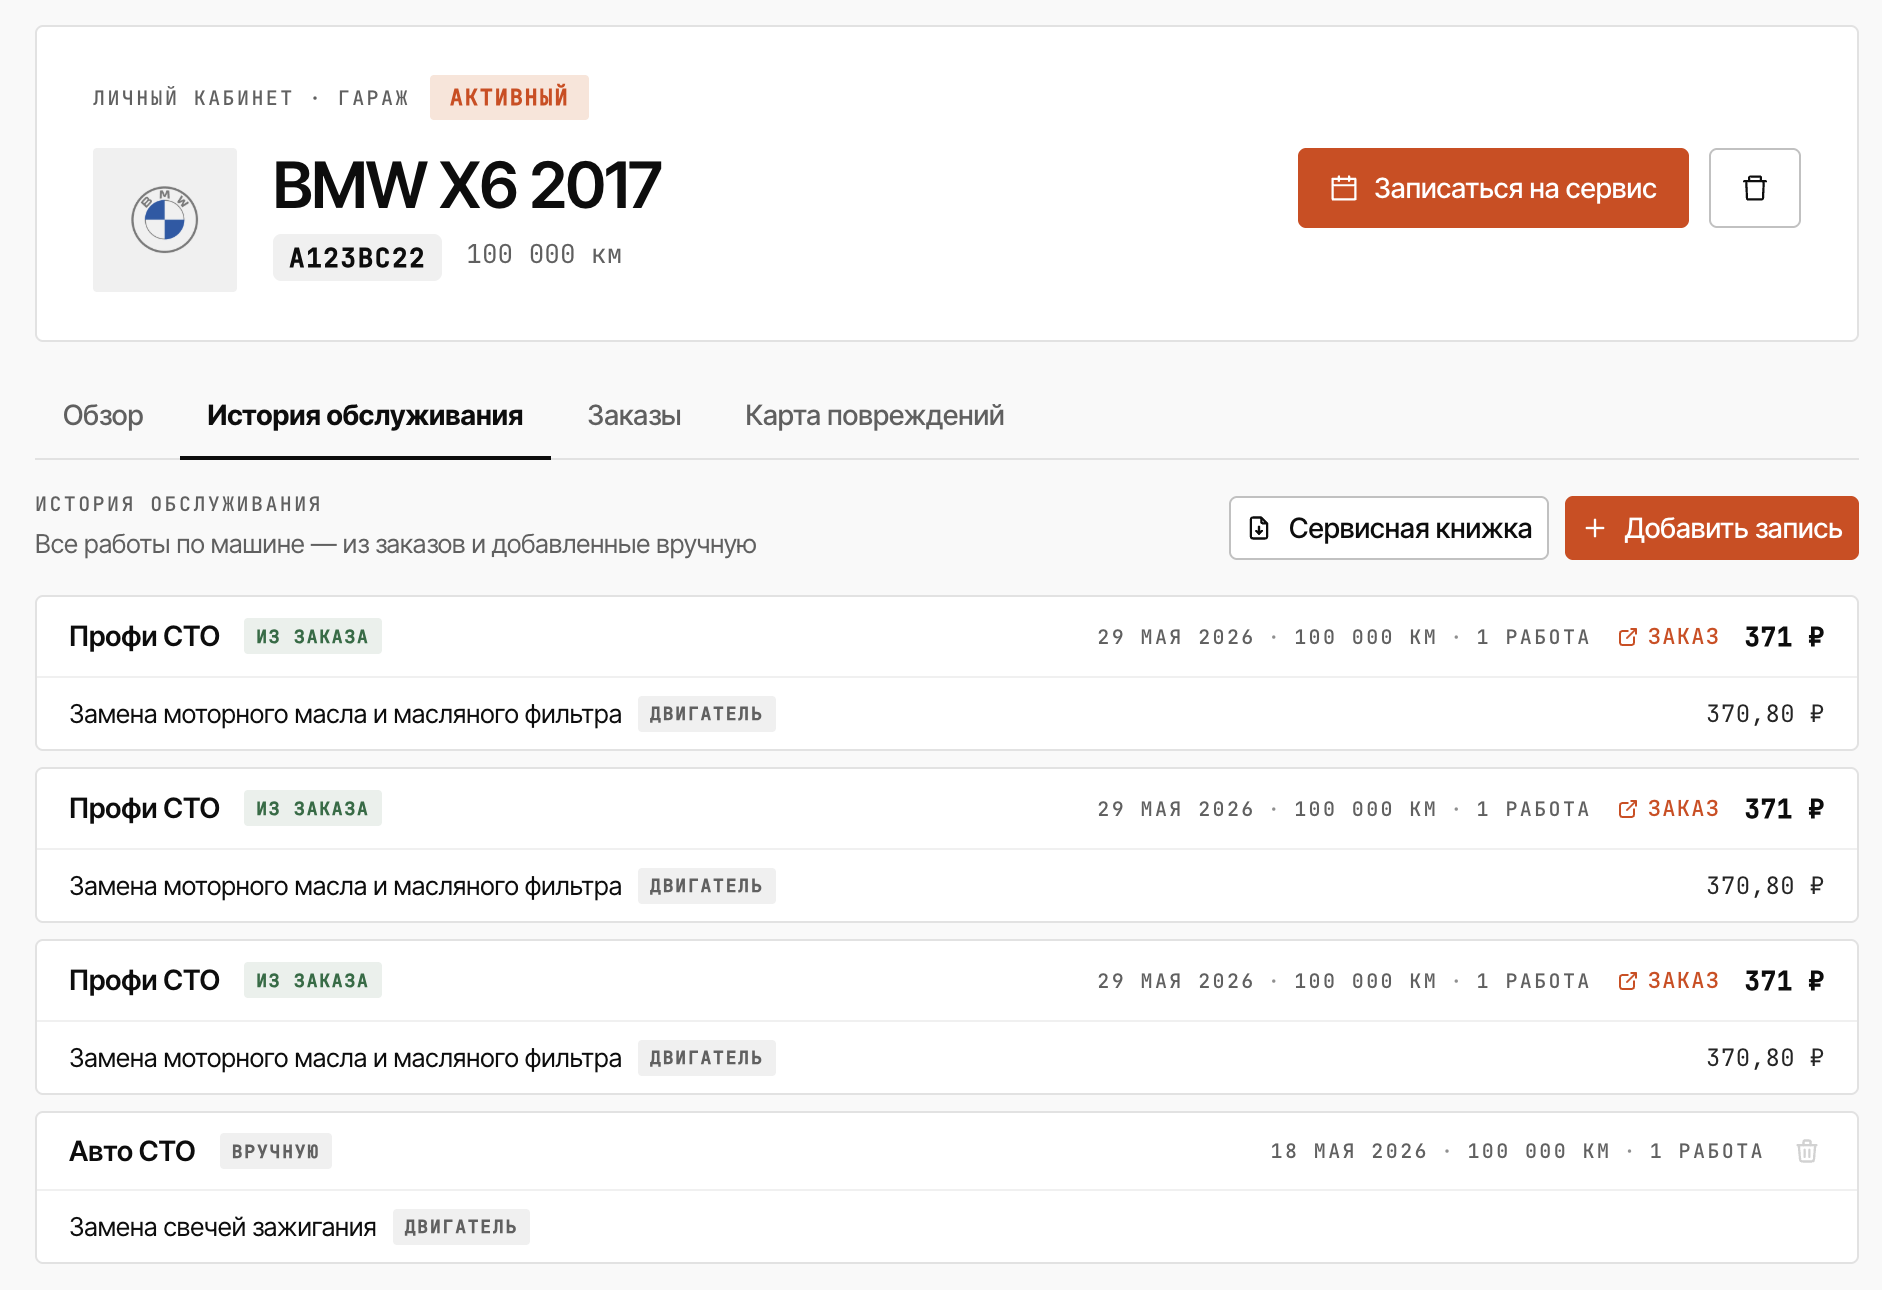Click the 100 000 км mileage under BMW X6
The height and width of the screenshot is (1290, 1882).
pyautogui.click(x=544, y=255)
